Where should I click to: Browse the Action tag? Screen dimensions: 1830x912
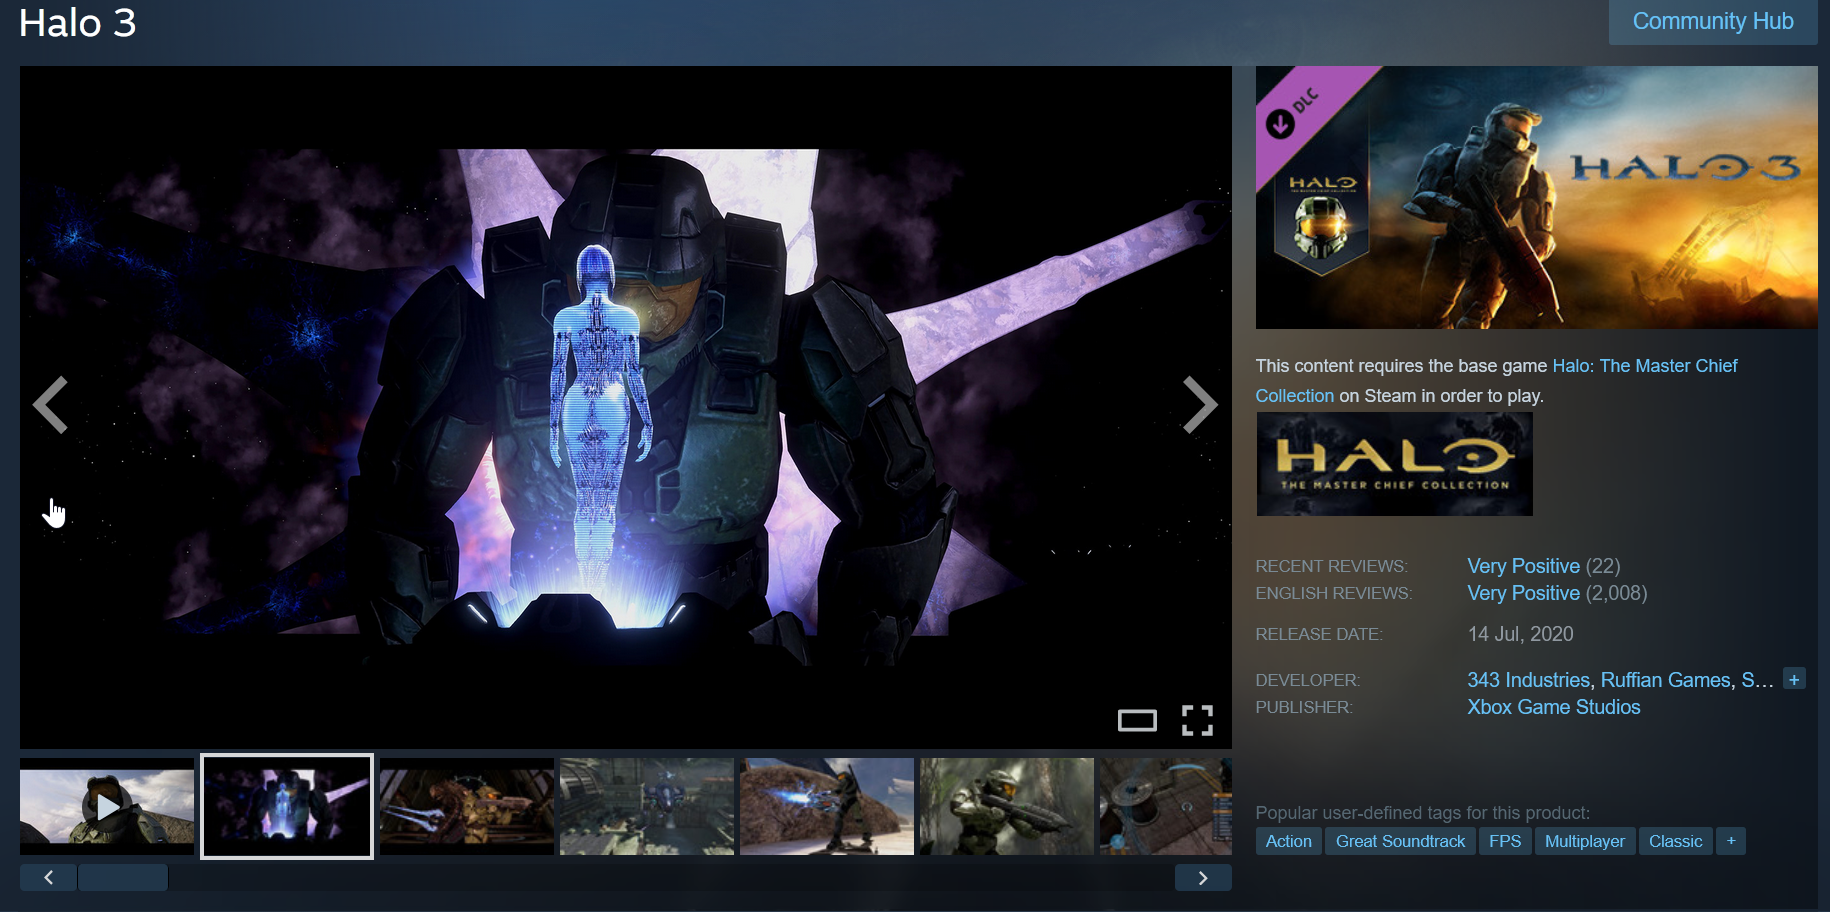(x=1289, y=841)
